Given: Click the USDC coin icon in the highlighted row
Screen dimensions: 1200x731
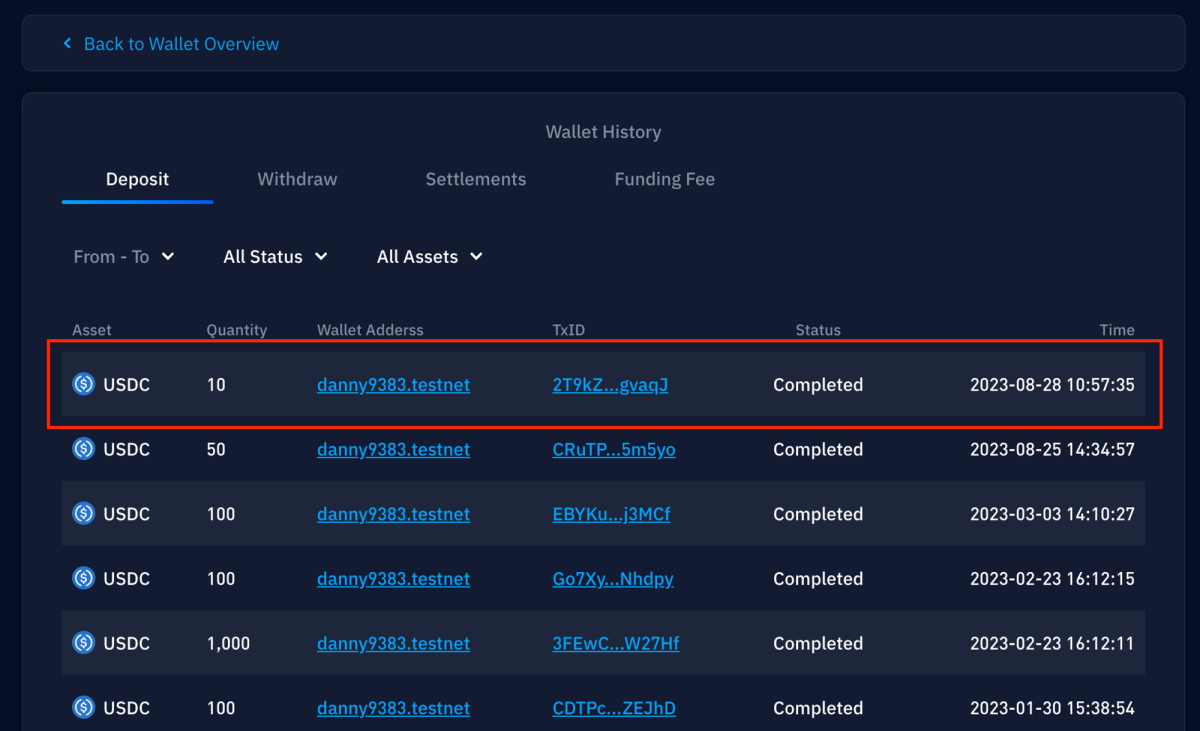Looking at the screenshot, I should point(83,384).
